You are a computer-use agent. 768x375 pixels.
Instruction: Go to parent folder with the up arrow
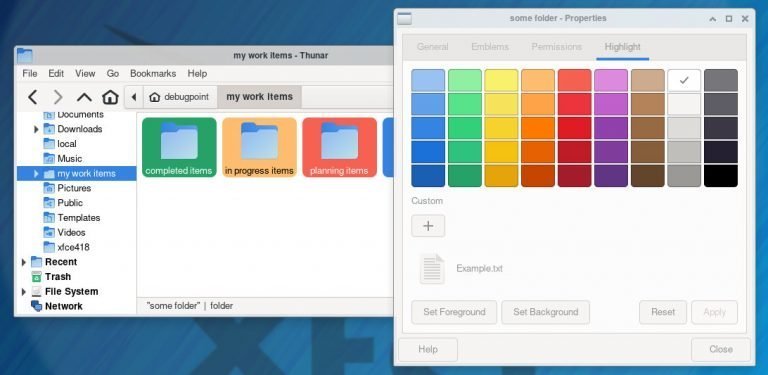[84, 97]
